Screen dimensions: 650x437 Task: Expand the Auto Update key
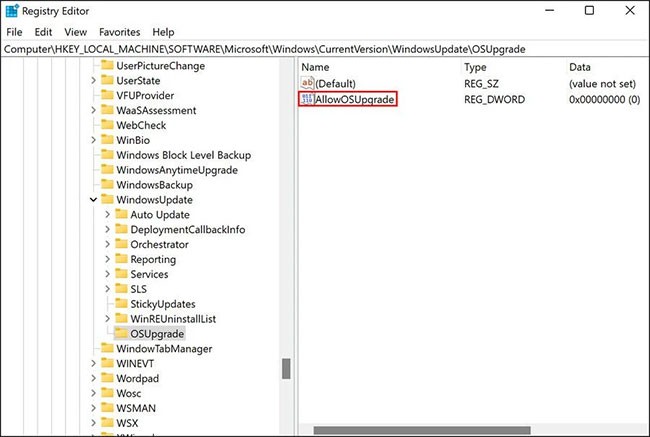coord(108,214)
